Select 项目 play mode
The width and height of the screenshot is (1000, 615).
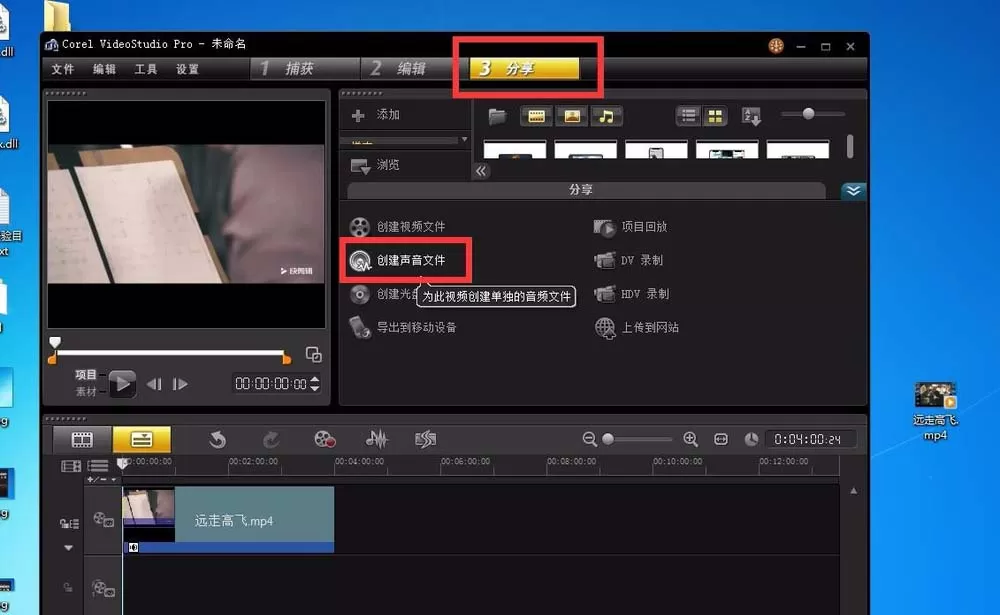tap(85, 375)
